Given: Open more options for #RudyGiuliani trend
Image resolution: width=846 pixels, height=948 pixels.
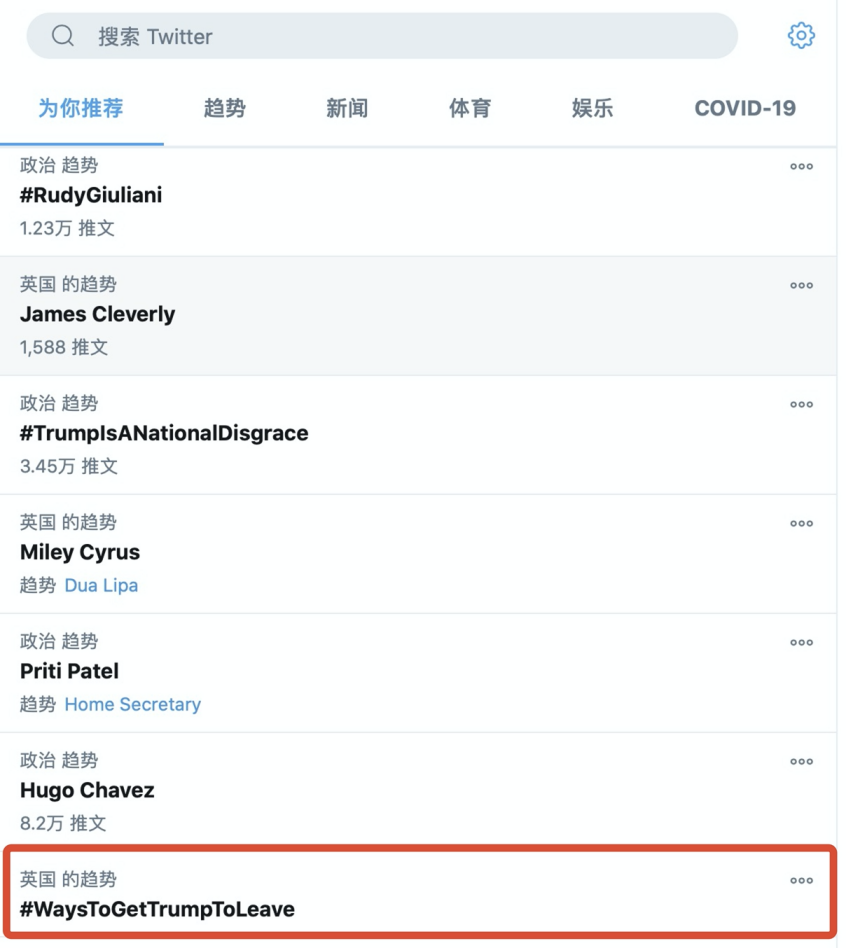Looking at the screenshot, I should (801, 167).
